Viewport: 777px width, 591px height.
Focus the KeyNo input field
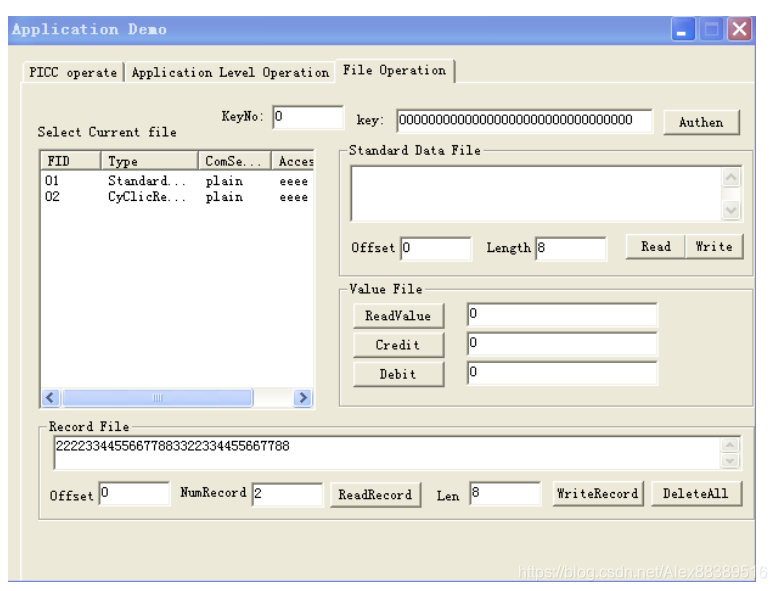pos(308,117)
